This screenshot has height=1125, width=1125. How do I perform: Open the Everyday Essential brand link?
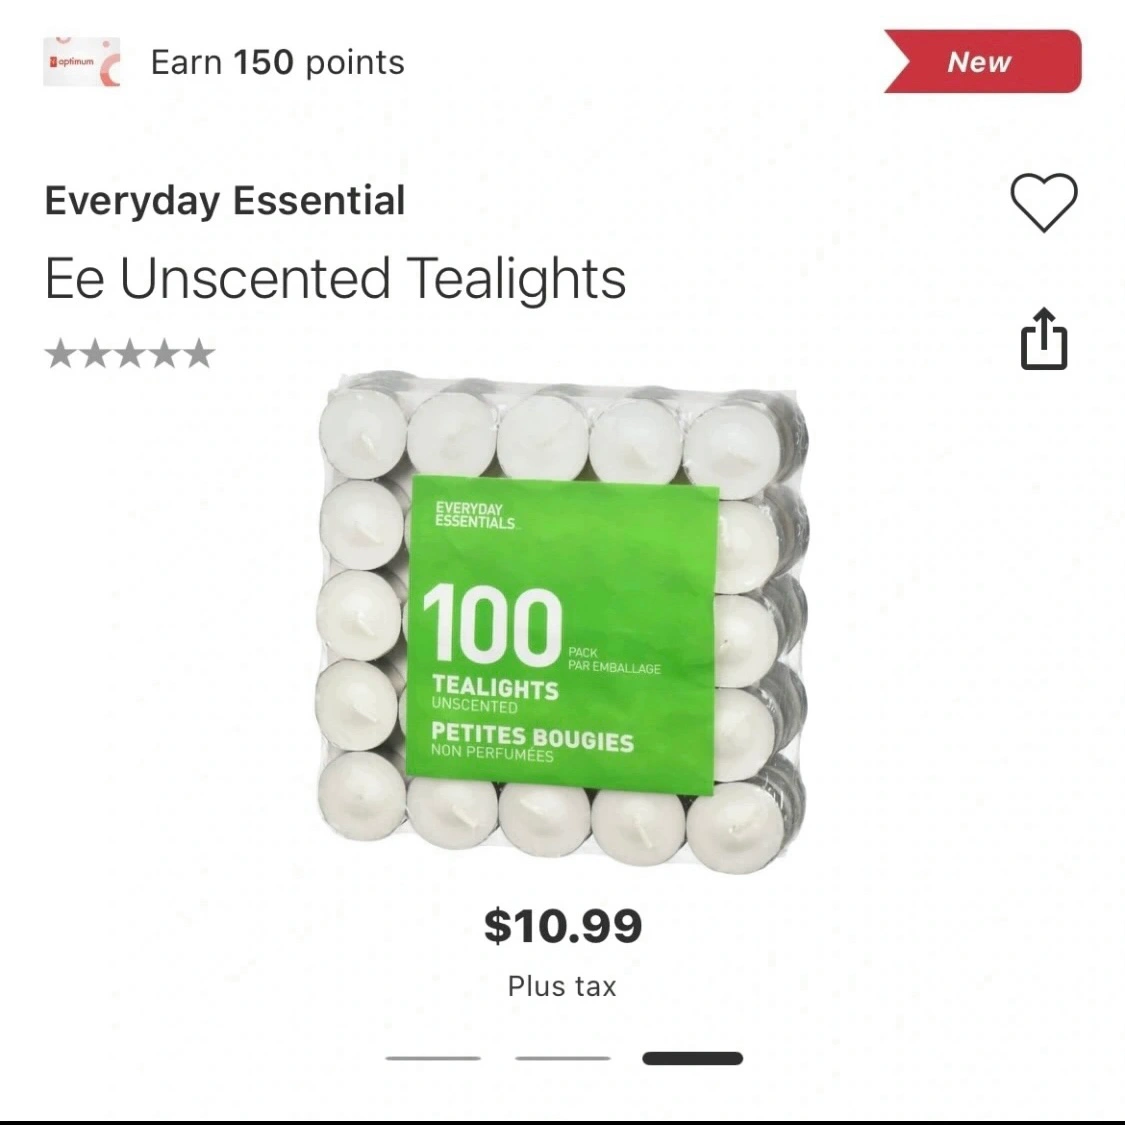pyautogui.click(x=225, y=200)
